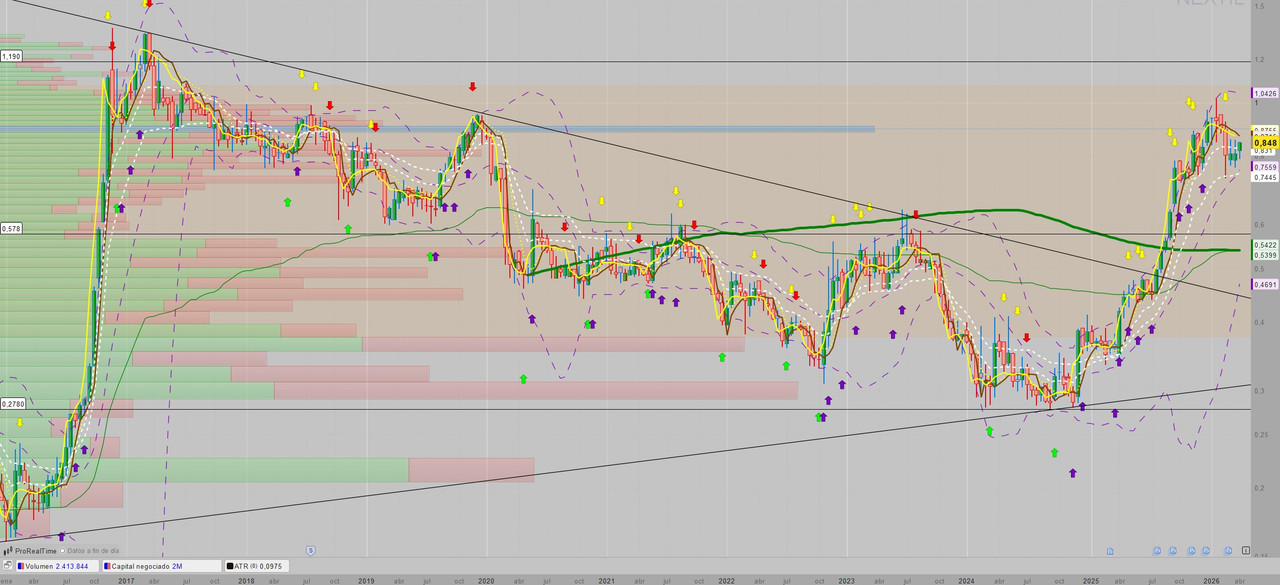Click the black ATR color swatch
Image resolution: width=1280 pixels, height=585 pixels.
[x=230, y=566]
